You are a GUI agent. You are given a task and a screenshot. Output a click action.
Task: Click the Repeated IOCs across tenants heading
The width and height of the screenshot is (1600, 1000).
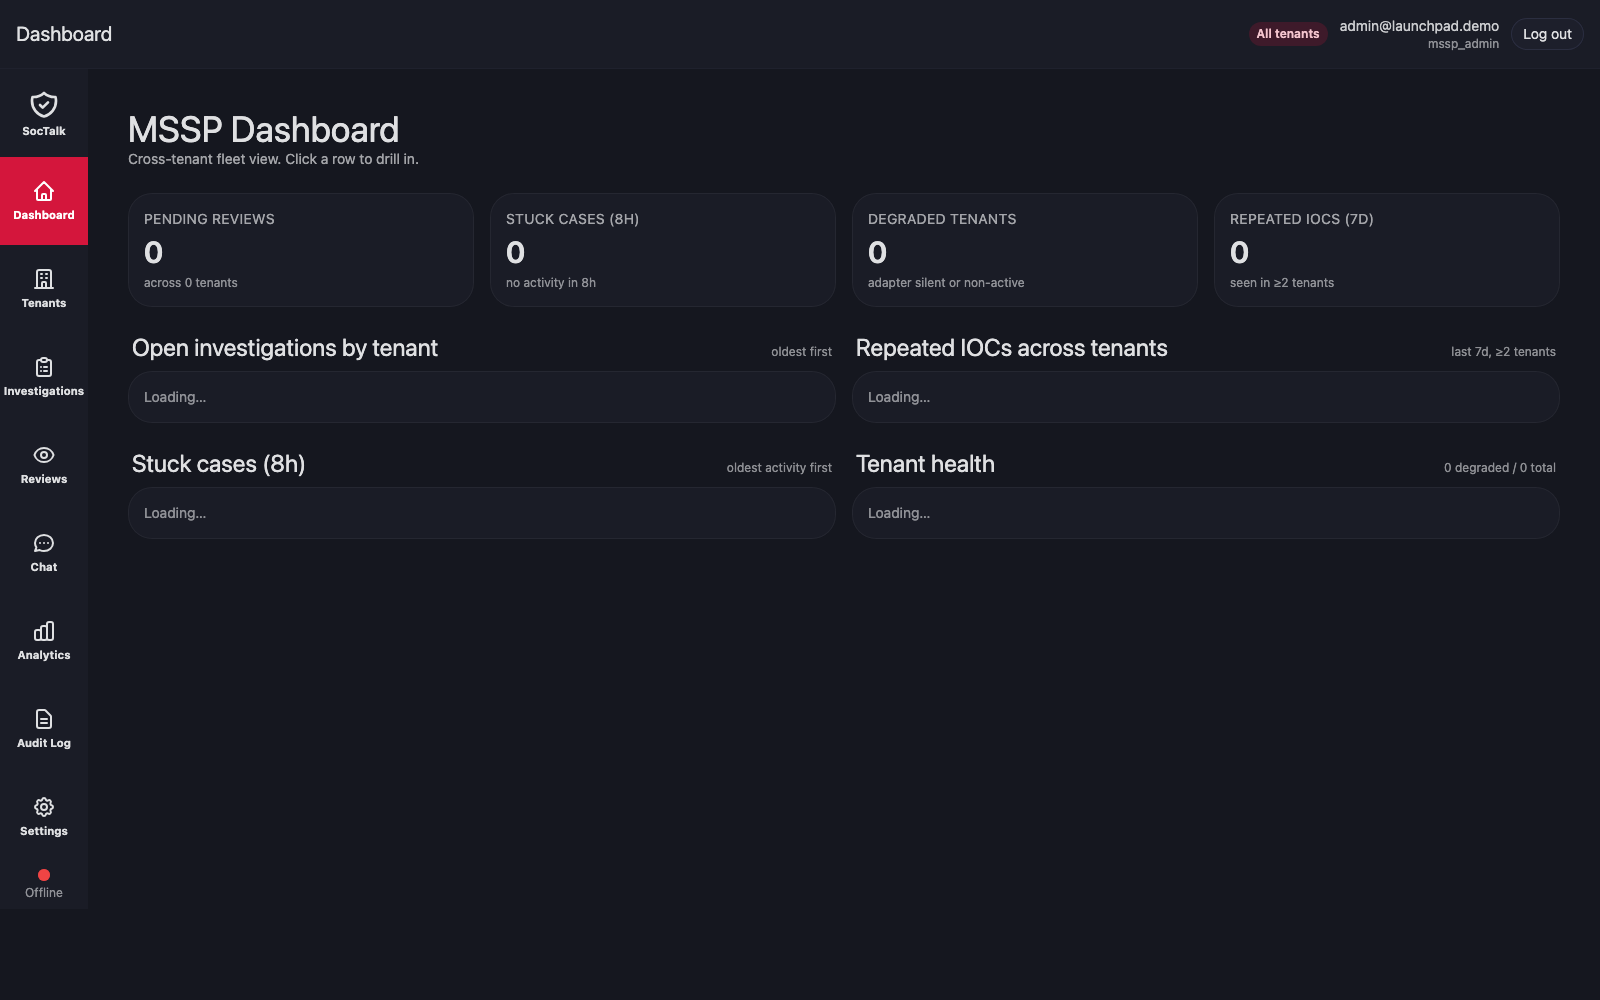pos(1012,348)
